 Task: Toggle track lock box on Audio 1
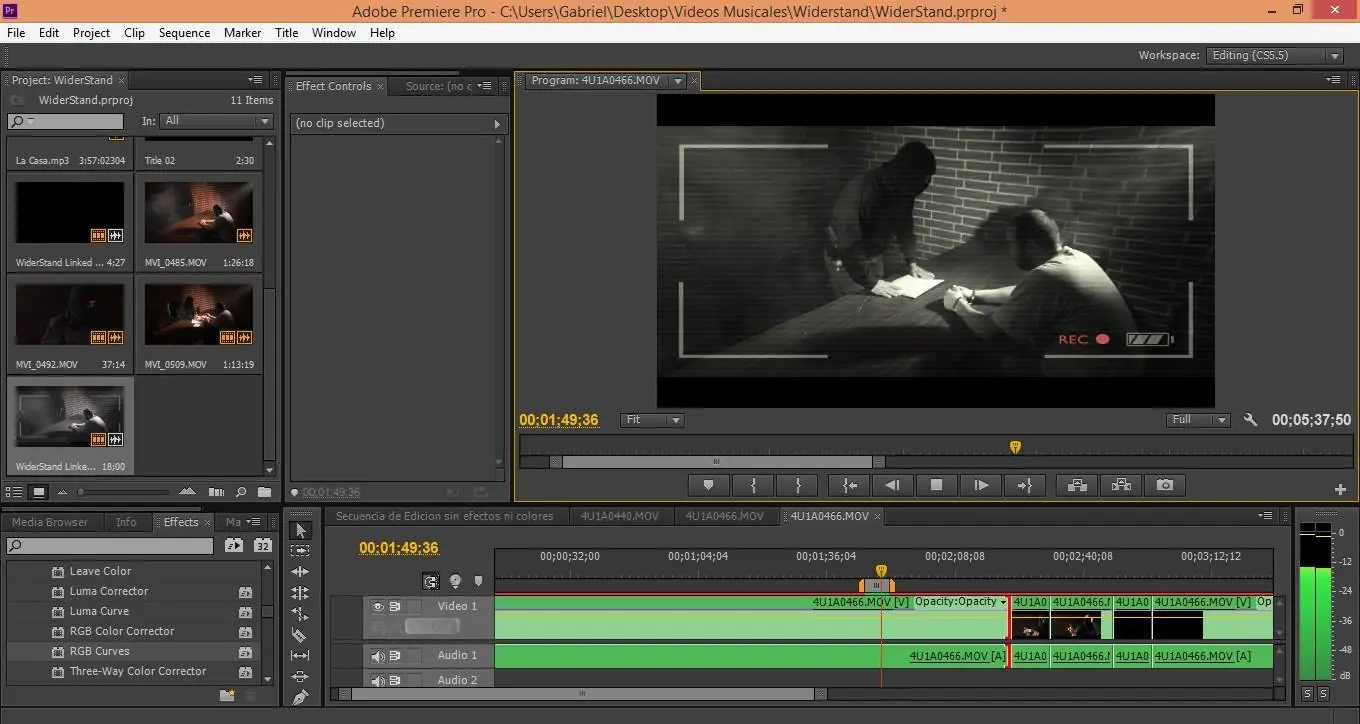(x=414, y=656)
